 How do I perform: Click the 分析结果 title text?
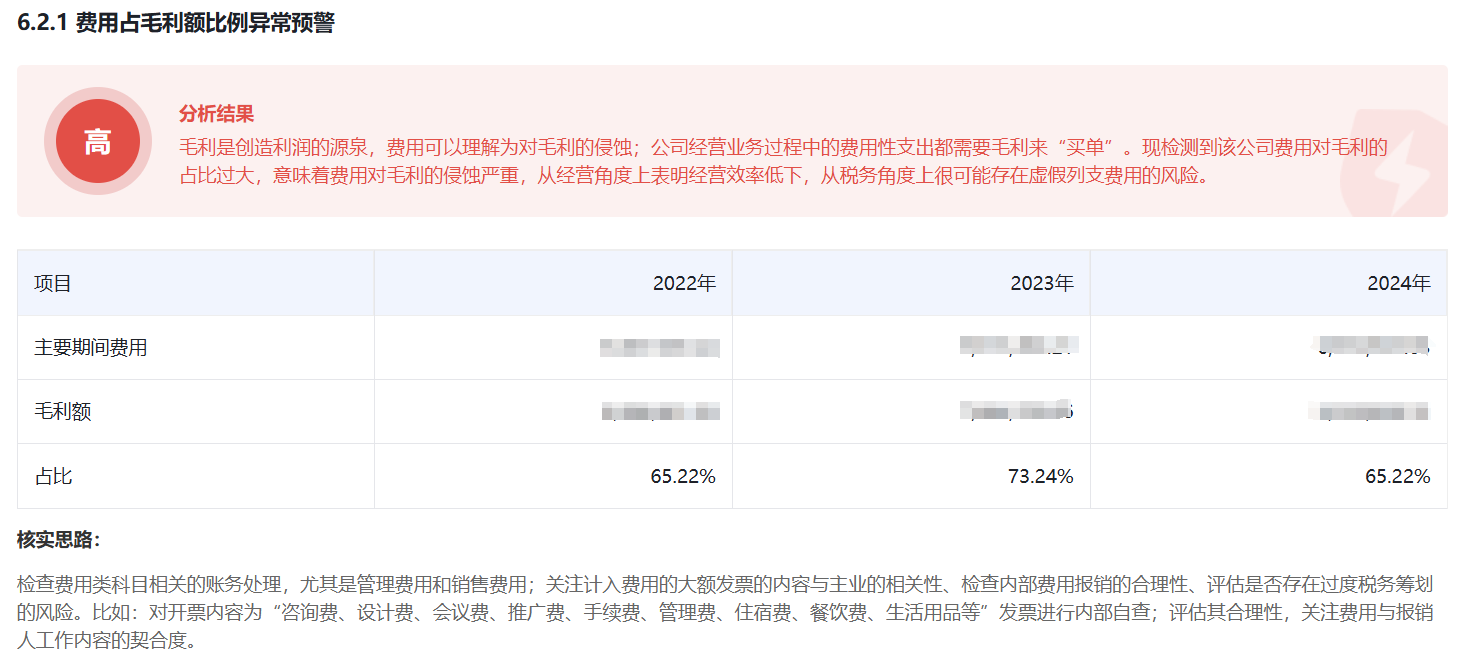tap(216, 114)
